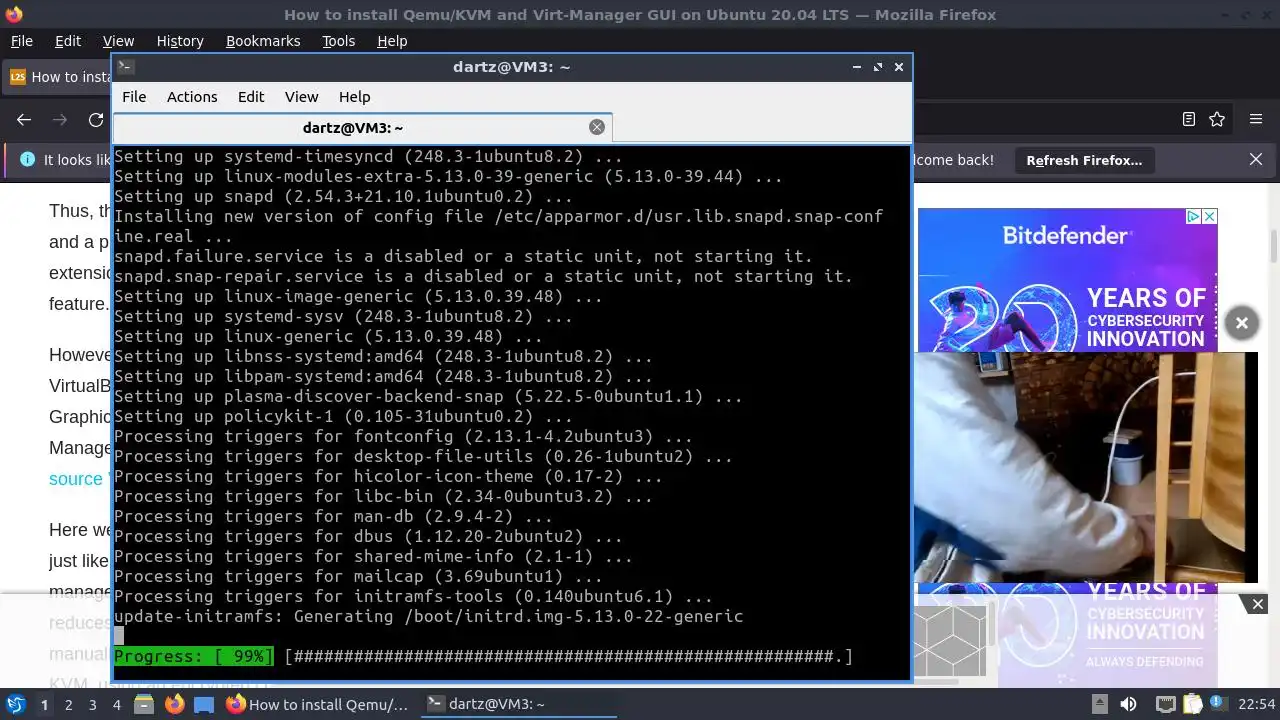The width and height of the screenshot is (1280, 720).
Task: Switch to Firefox 'How to install Qemu' taskbar entry
Action: click(x=317, y=705)
